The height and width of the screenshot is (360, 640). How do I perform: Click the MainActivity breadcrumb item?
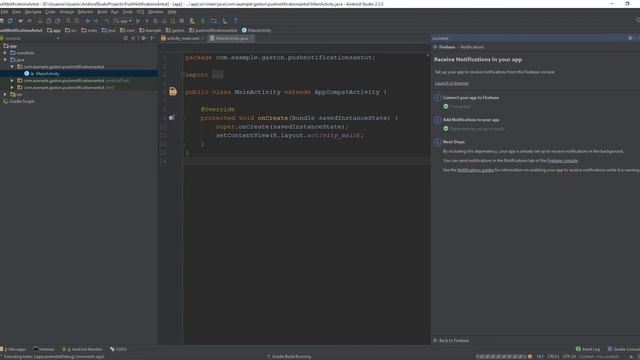256,30
